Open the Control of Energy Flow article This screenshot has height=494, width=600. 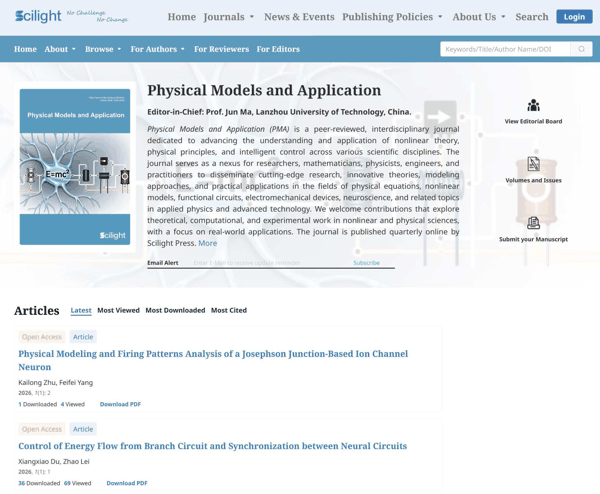212,446
